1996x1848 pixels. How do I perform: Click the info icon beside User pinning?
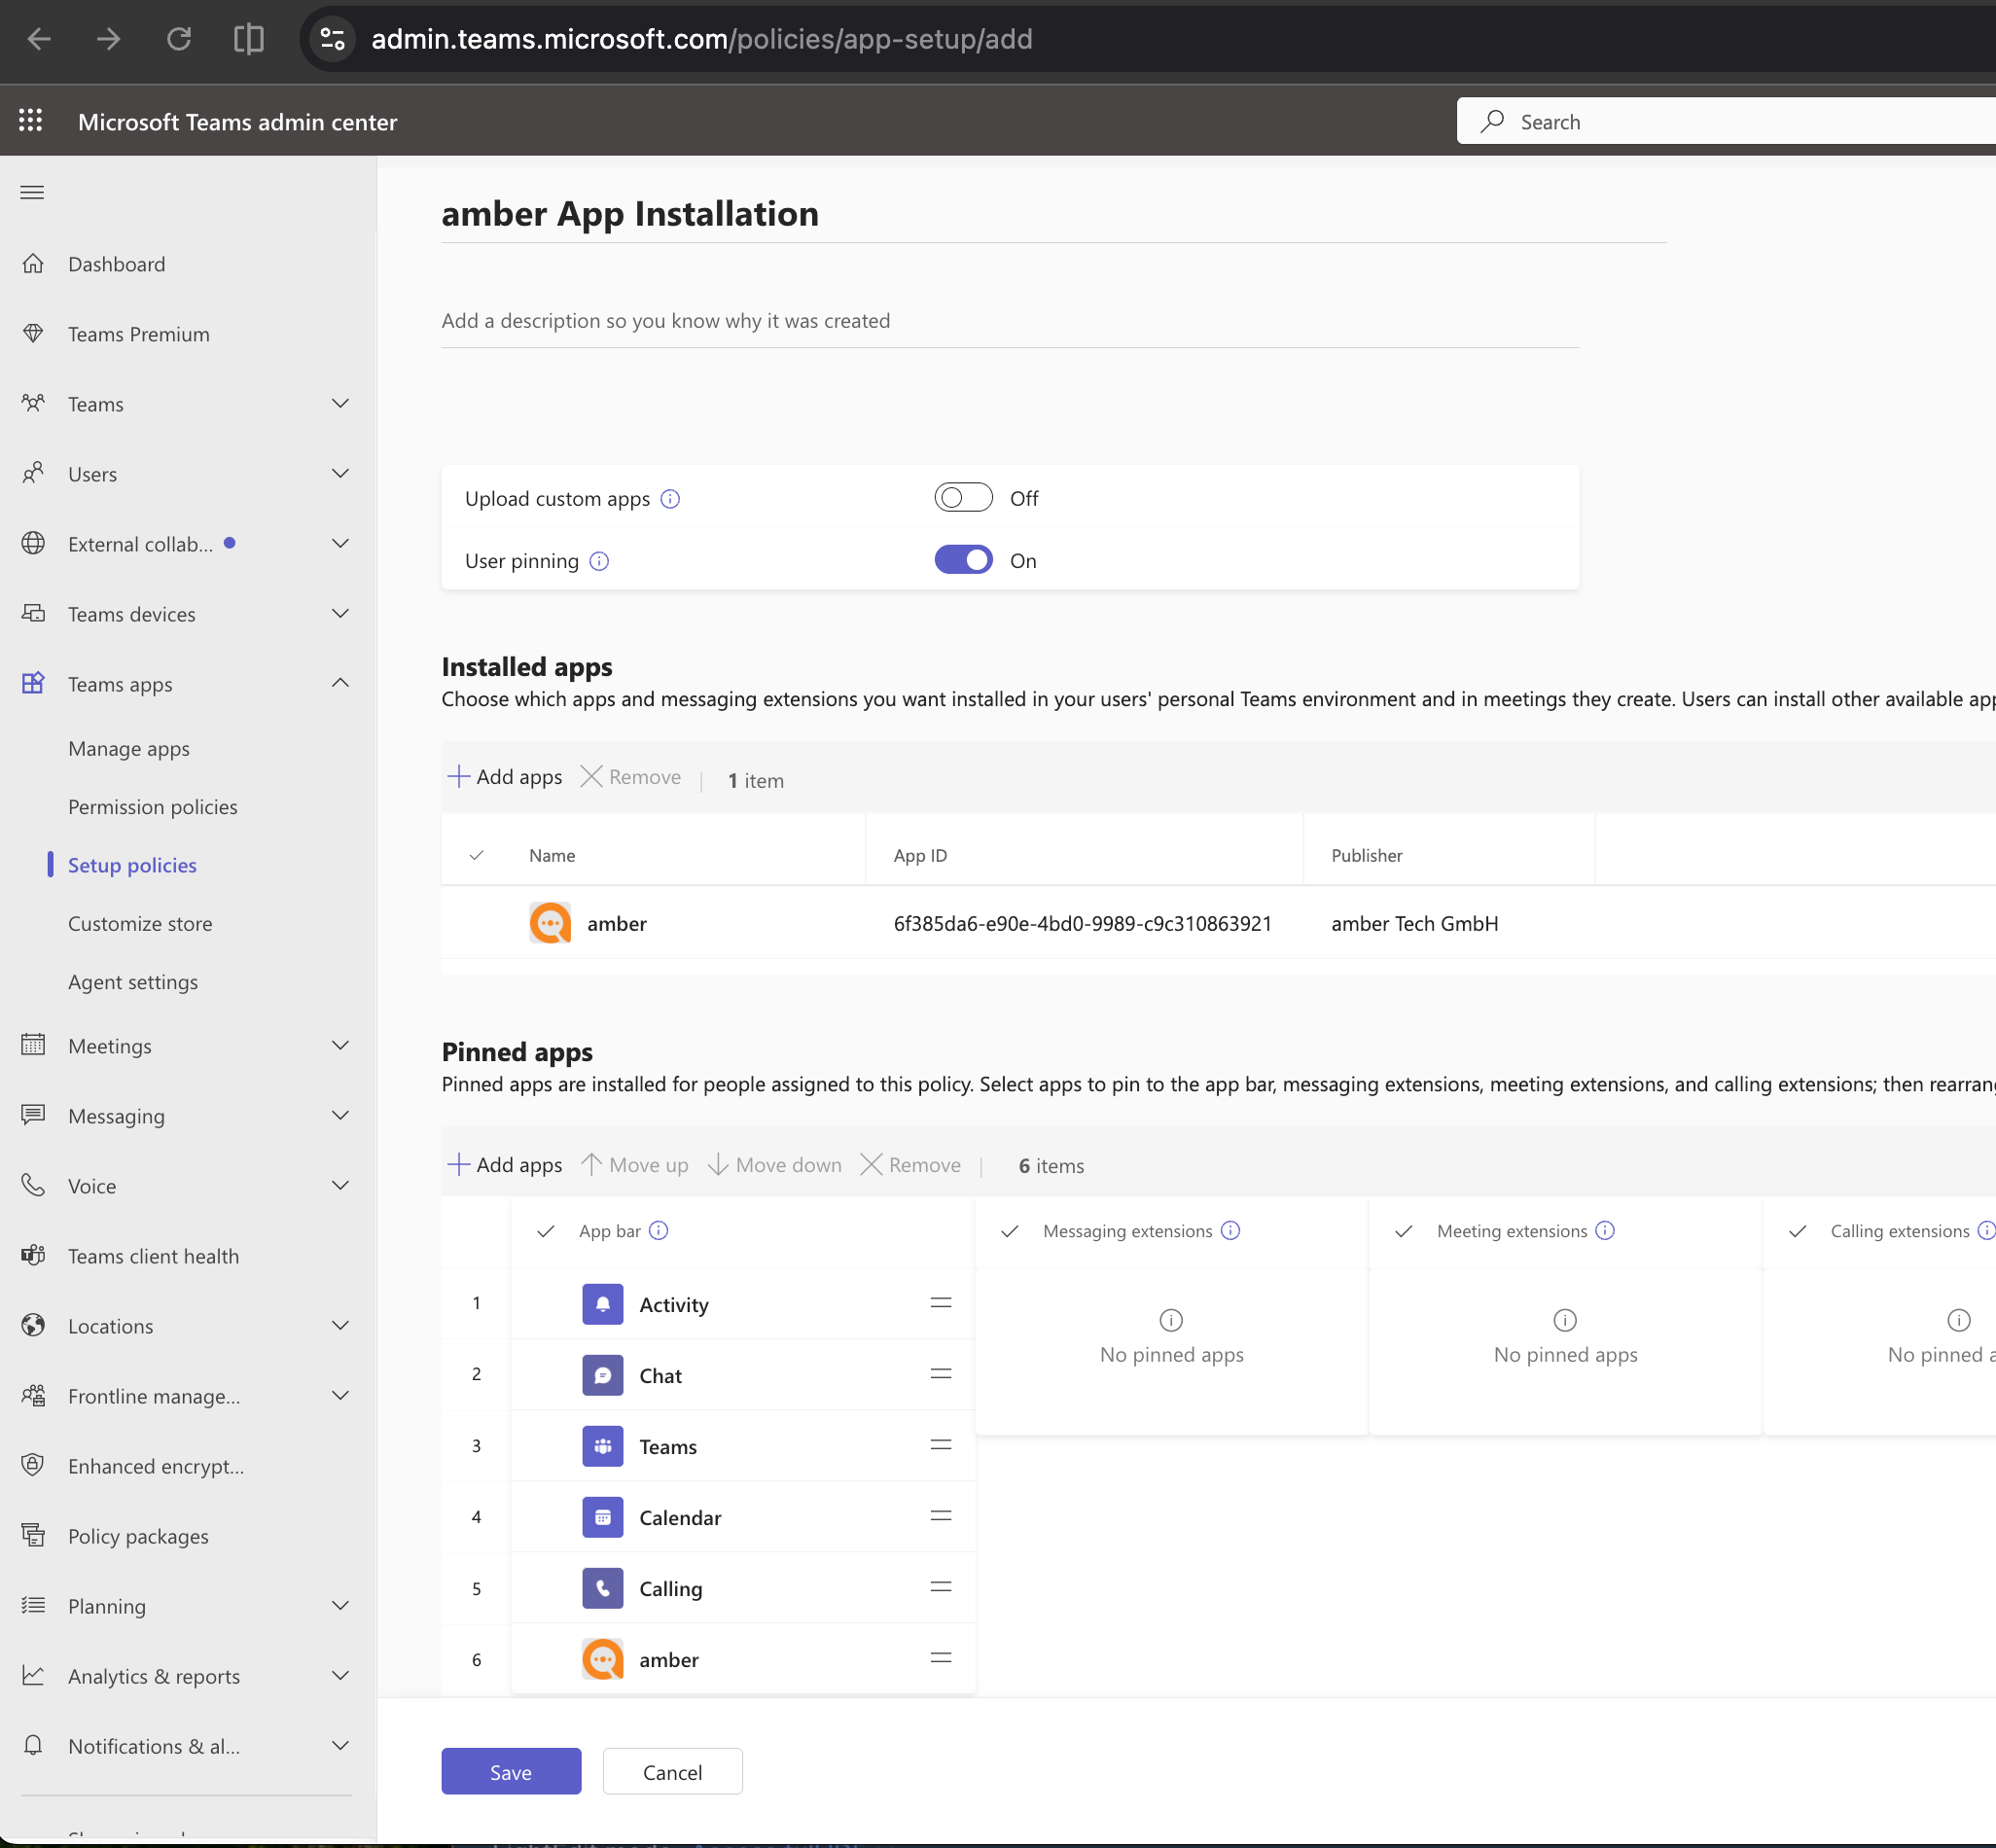coord(599,560)
